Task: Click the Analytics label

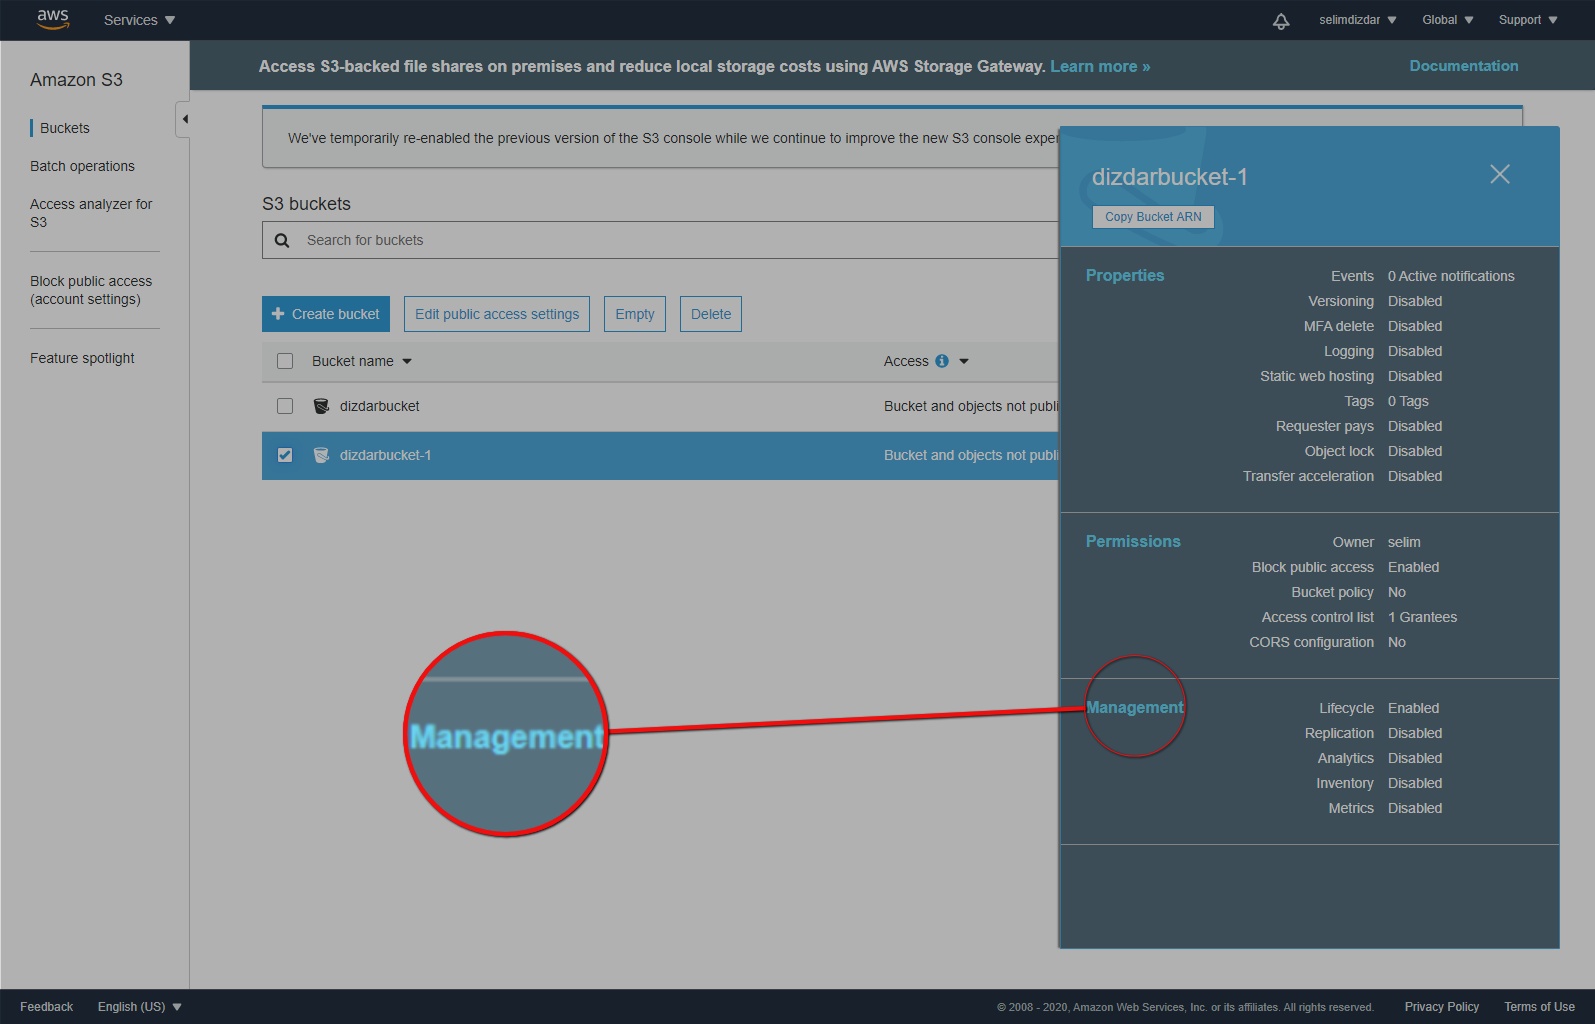Action: click(x=1345, y=758)
